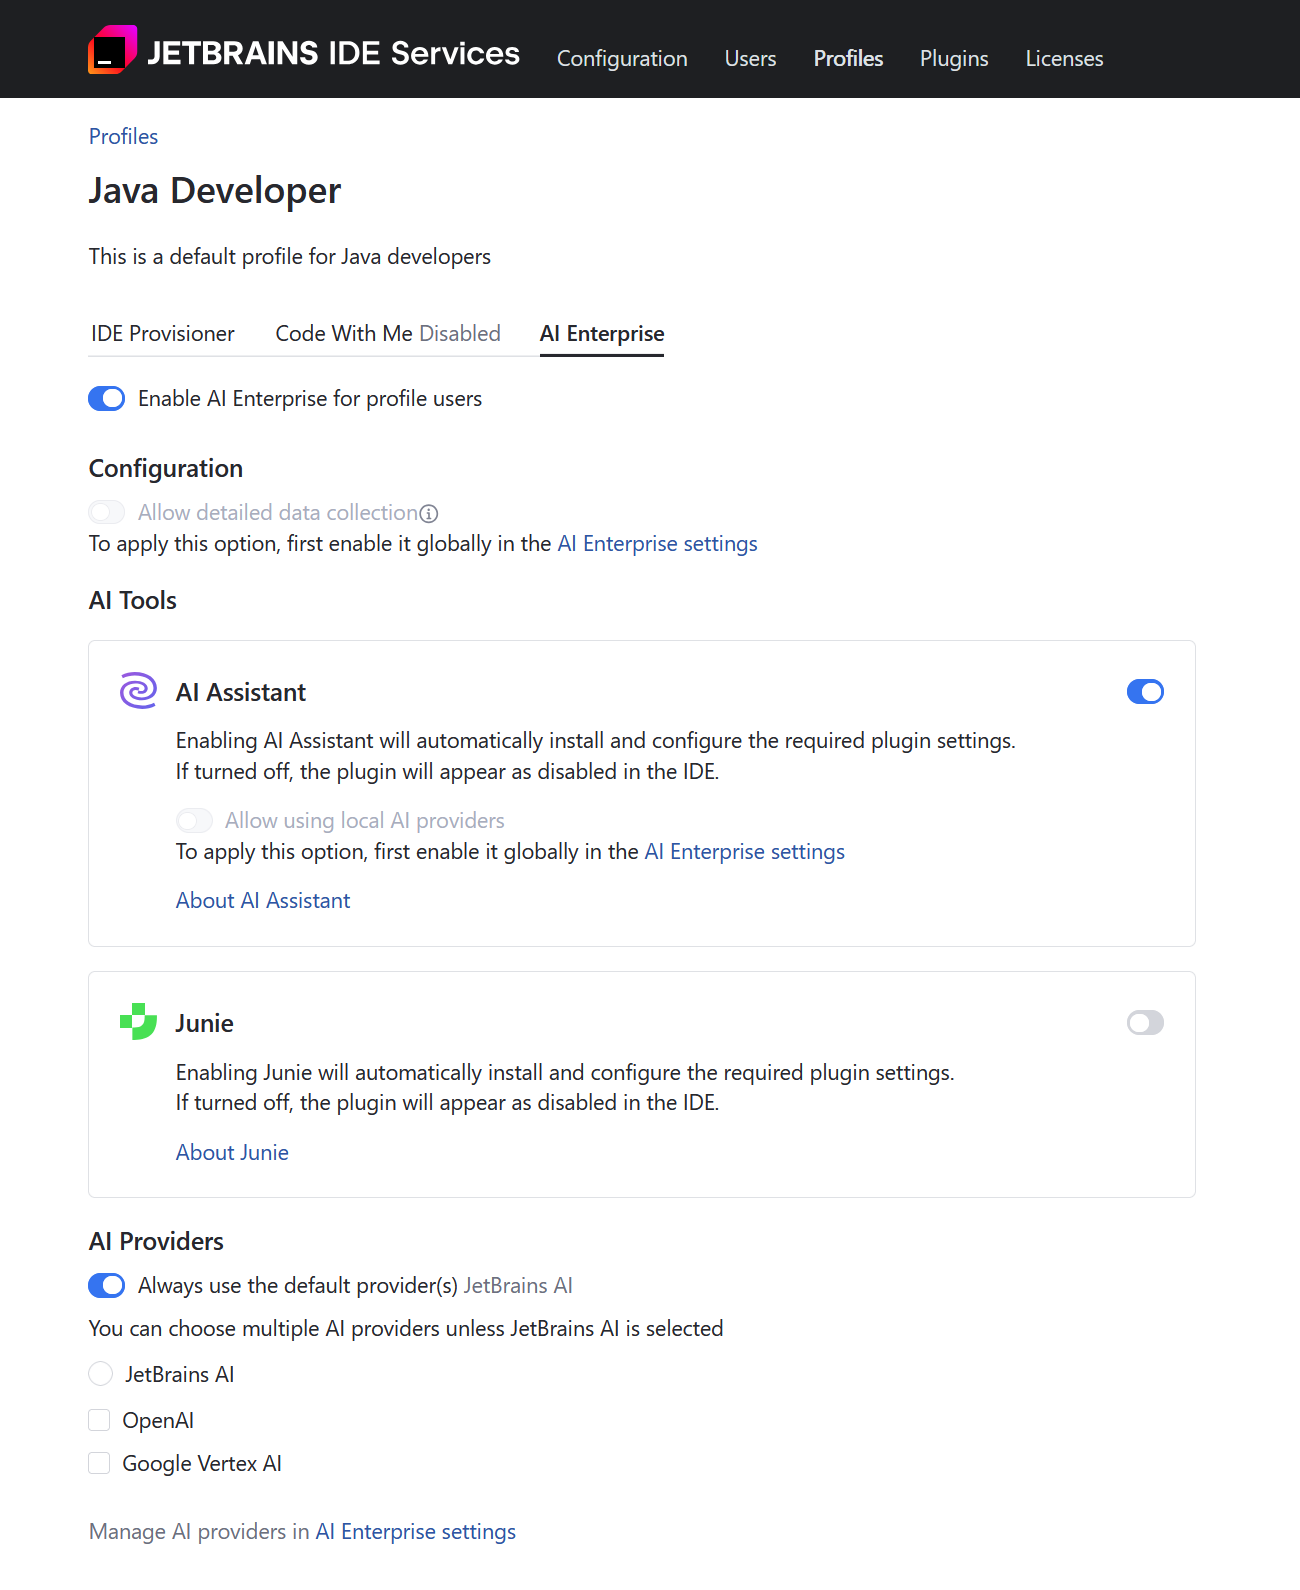This screenshot has width=1300, height=1590.
Task: Open the Profiles breadcrumb link
Action: pos(123,136)
